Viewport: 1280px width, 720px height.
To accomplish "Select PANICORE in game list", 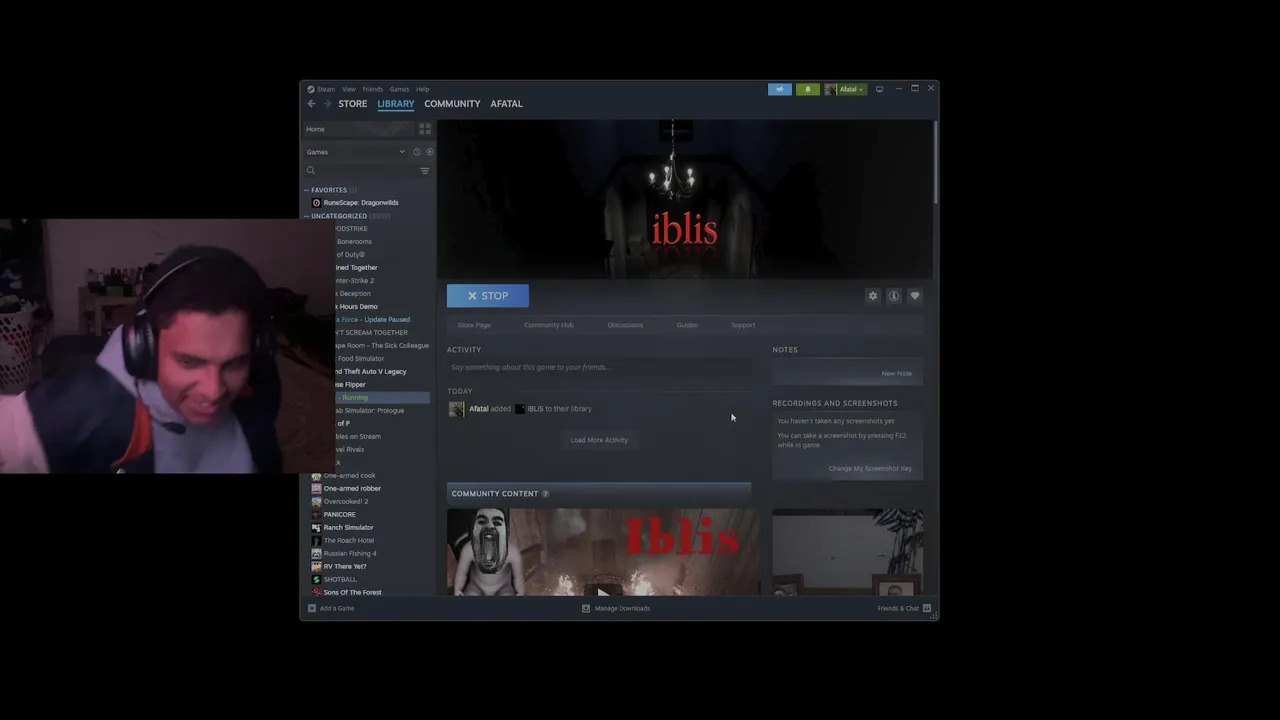I will pos(339,515).
